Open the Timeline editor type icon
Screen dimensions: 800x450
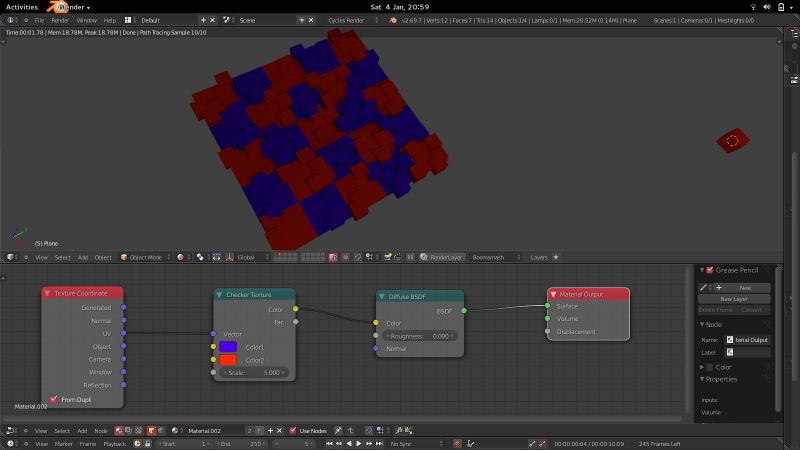pyautogui.click(x=10, y=444)
